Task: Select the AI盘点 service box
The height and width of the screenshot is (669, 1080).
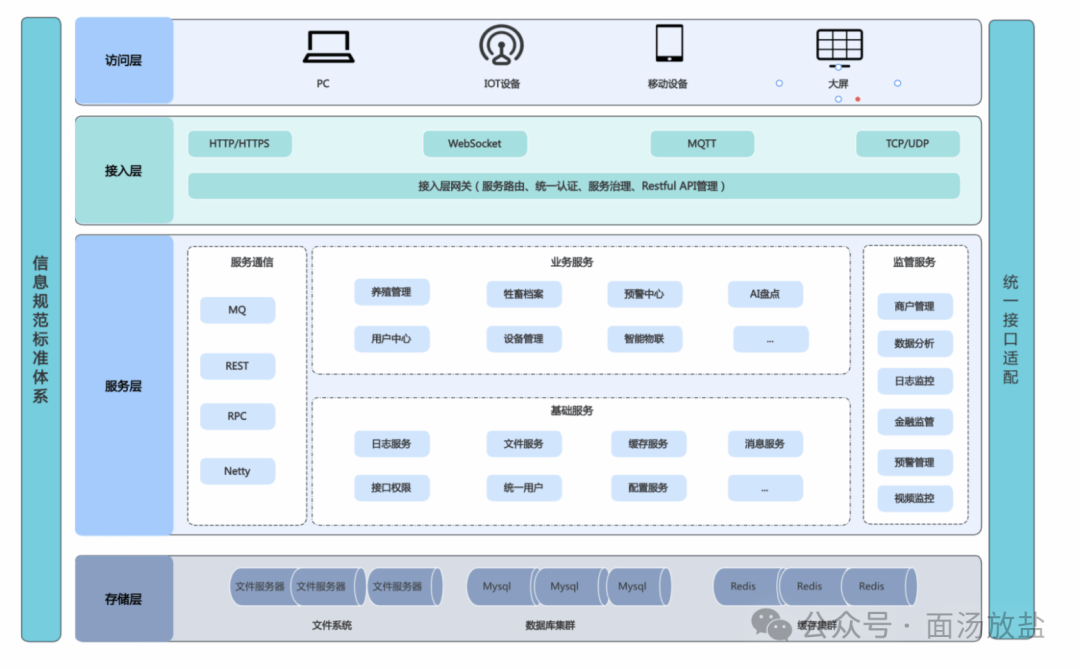Action: [x=765, y=294]
